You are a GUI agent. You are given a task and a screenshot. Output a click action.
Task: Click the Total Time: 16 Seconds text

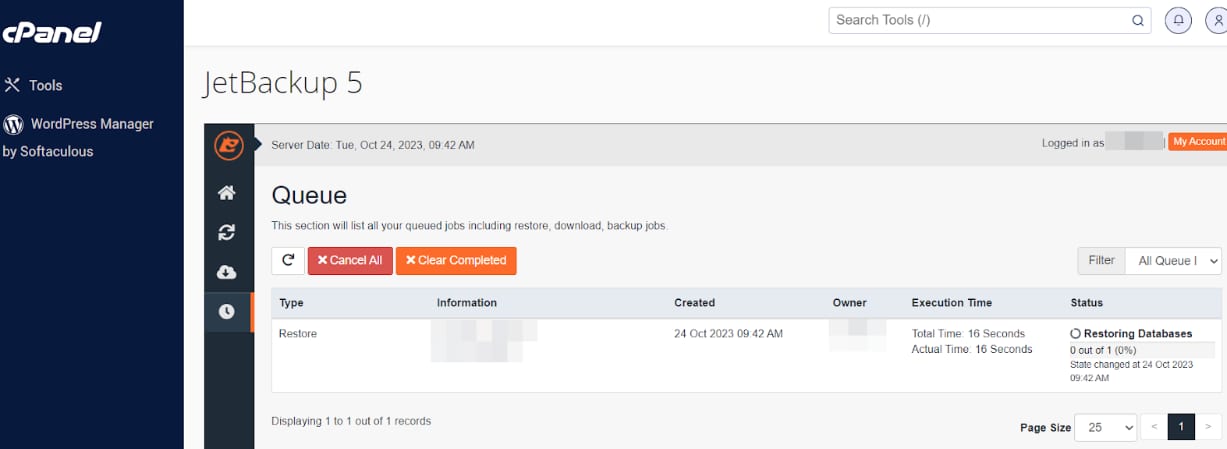(x=969, y=334)
